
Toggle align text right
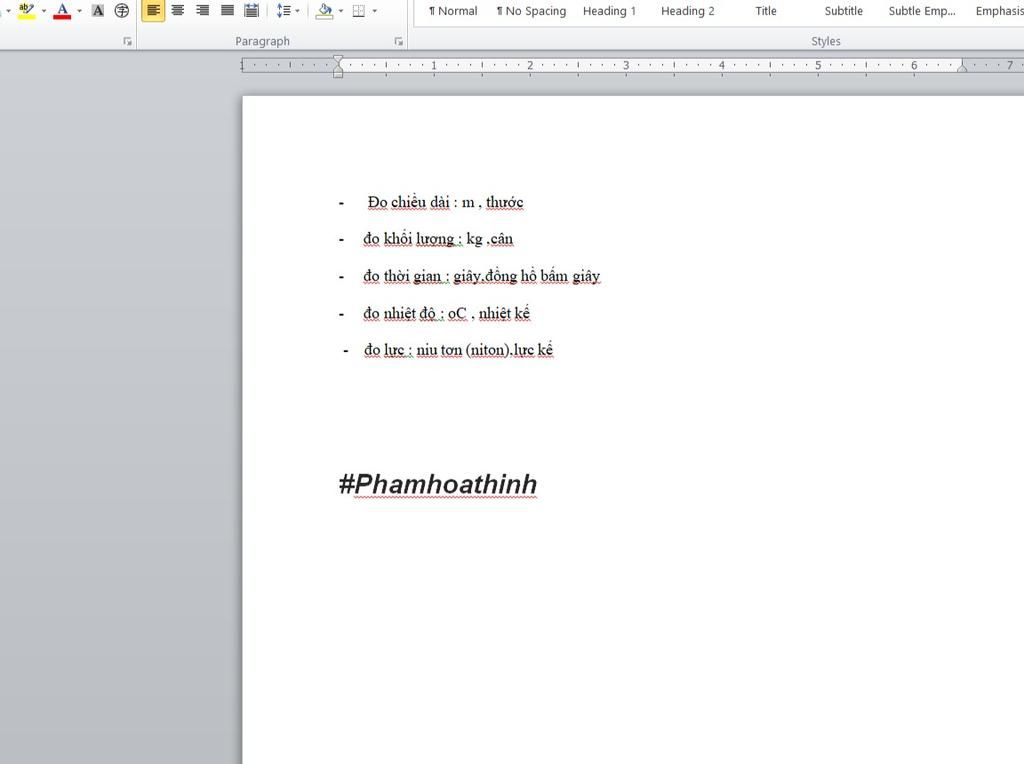(x=202, y=11)
